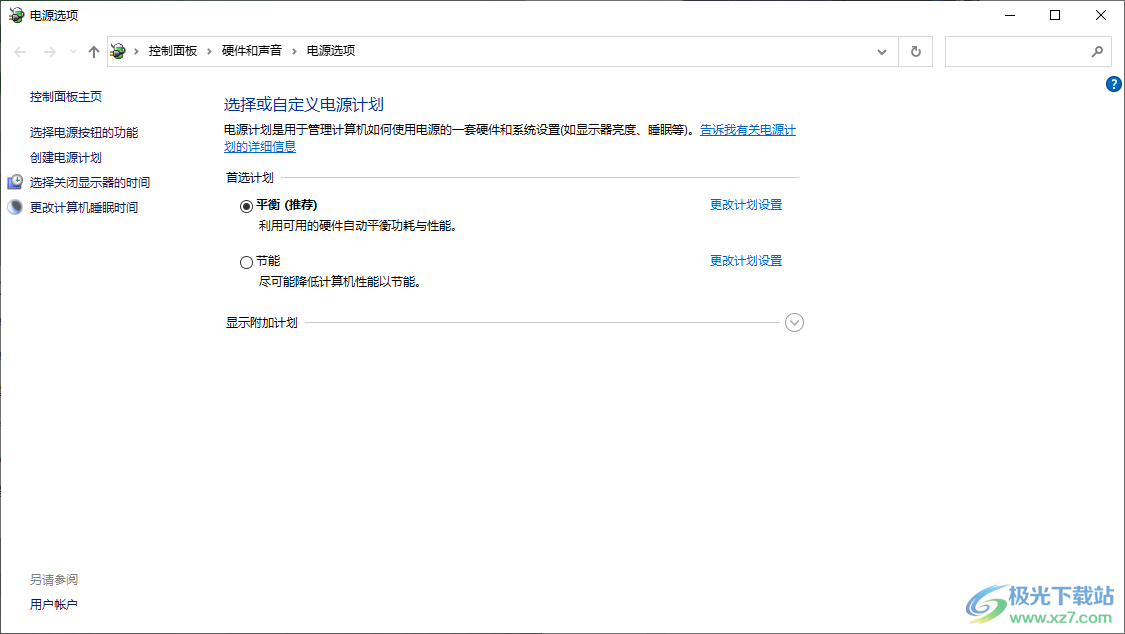Click the 电源选项 icon in the address bar
This screenshot has width=1125, height=634.
118,51
